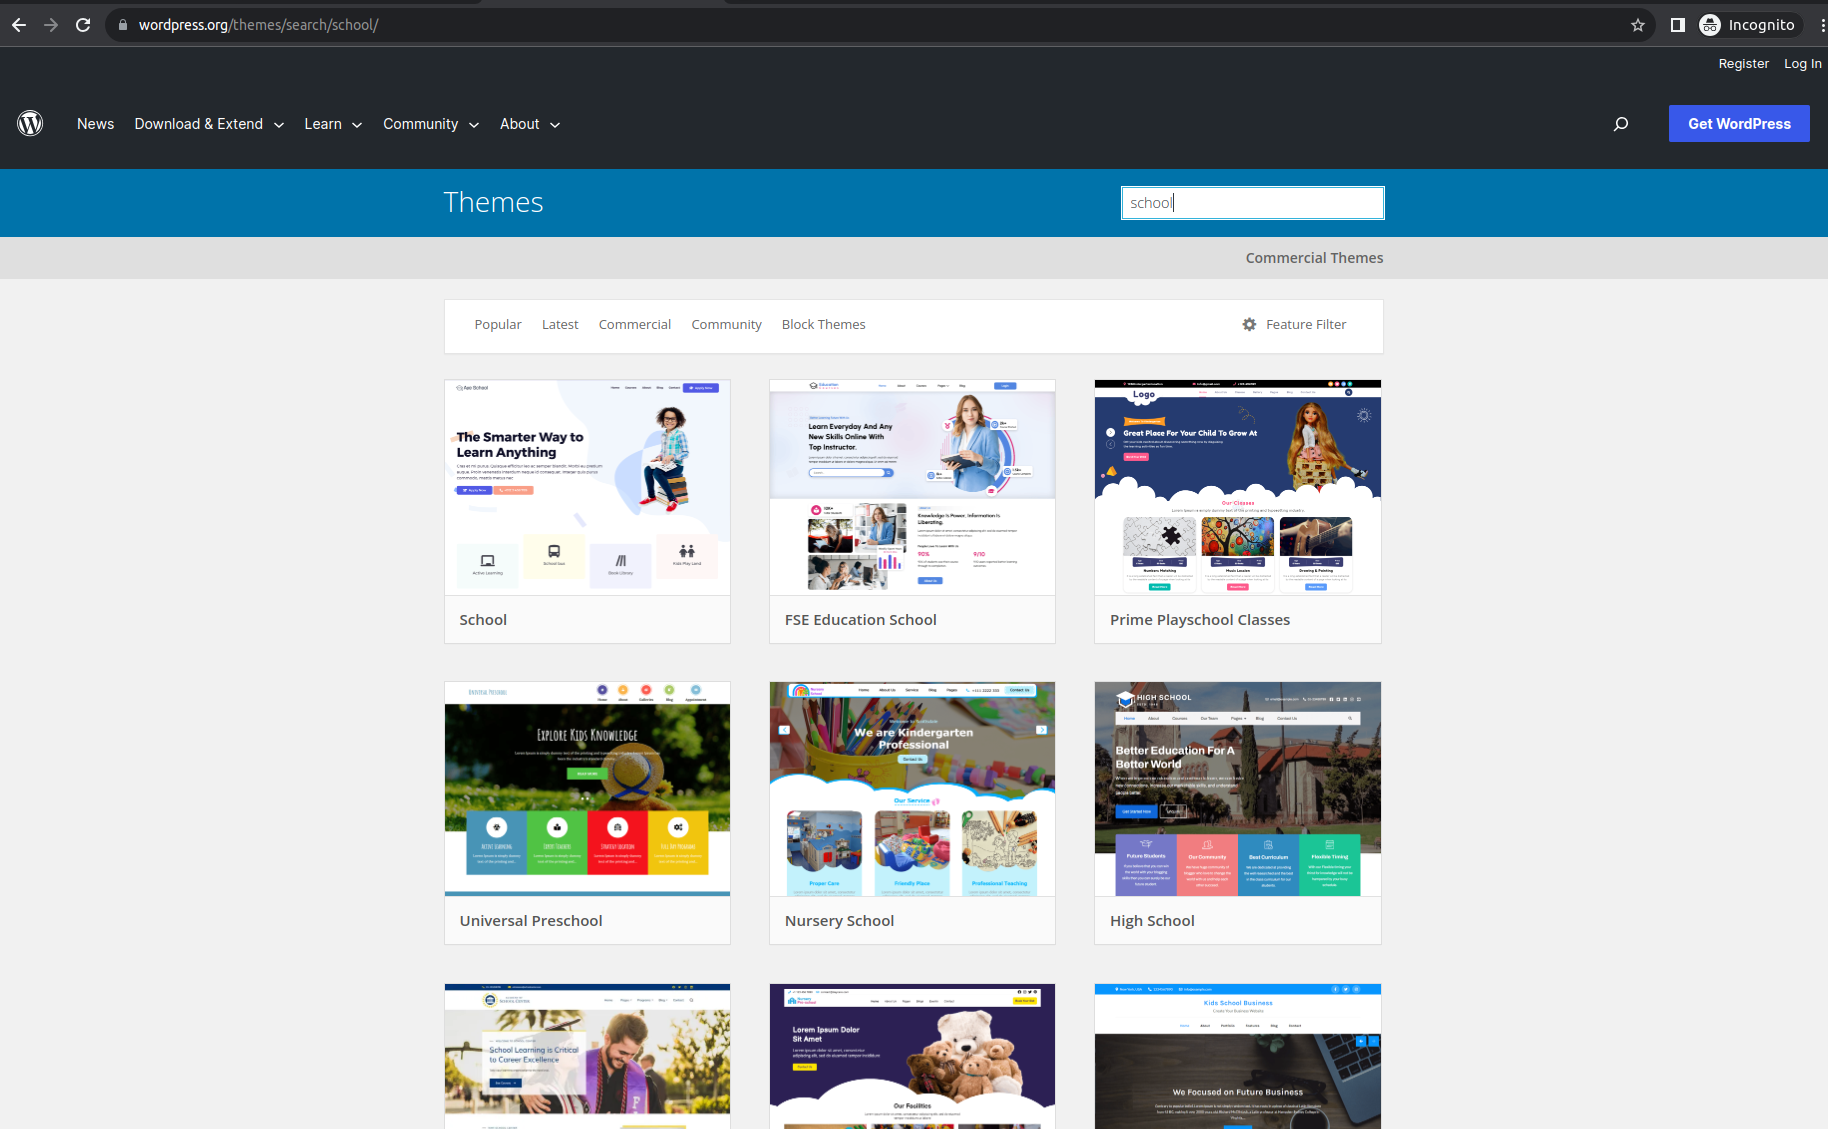
Task: Click the Feature Filter text
Action: point(1305,324)
